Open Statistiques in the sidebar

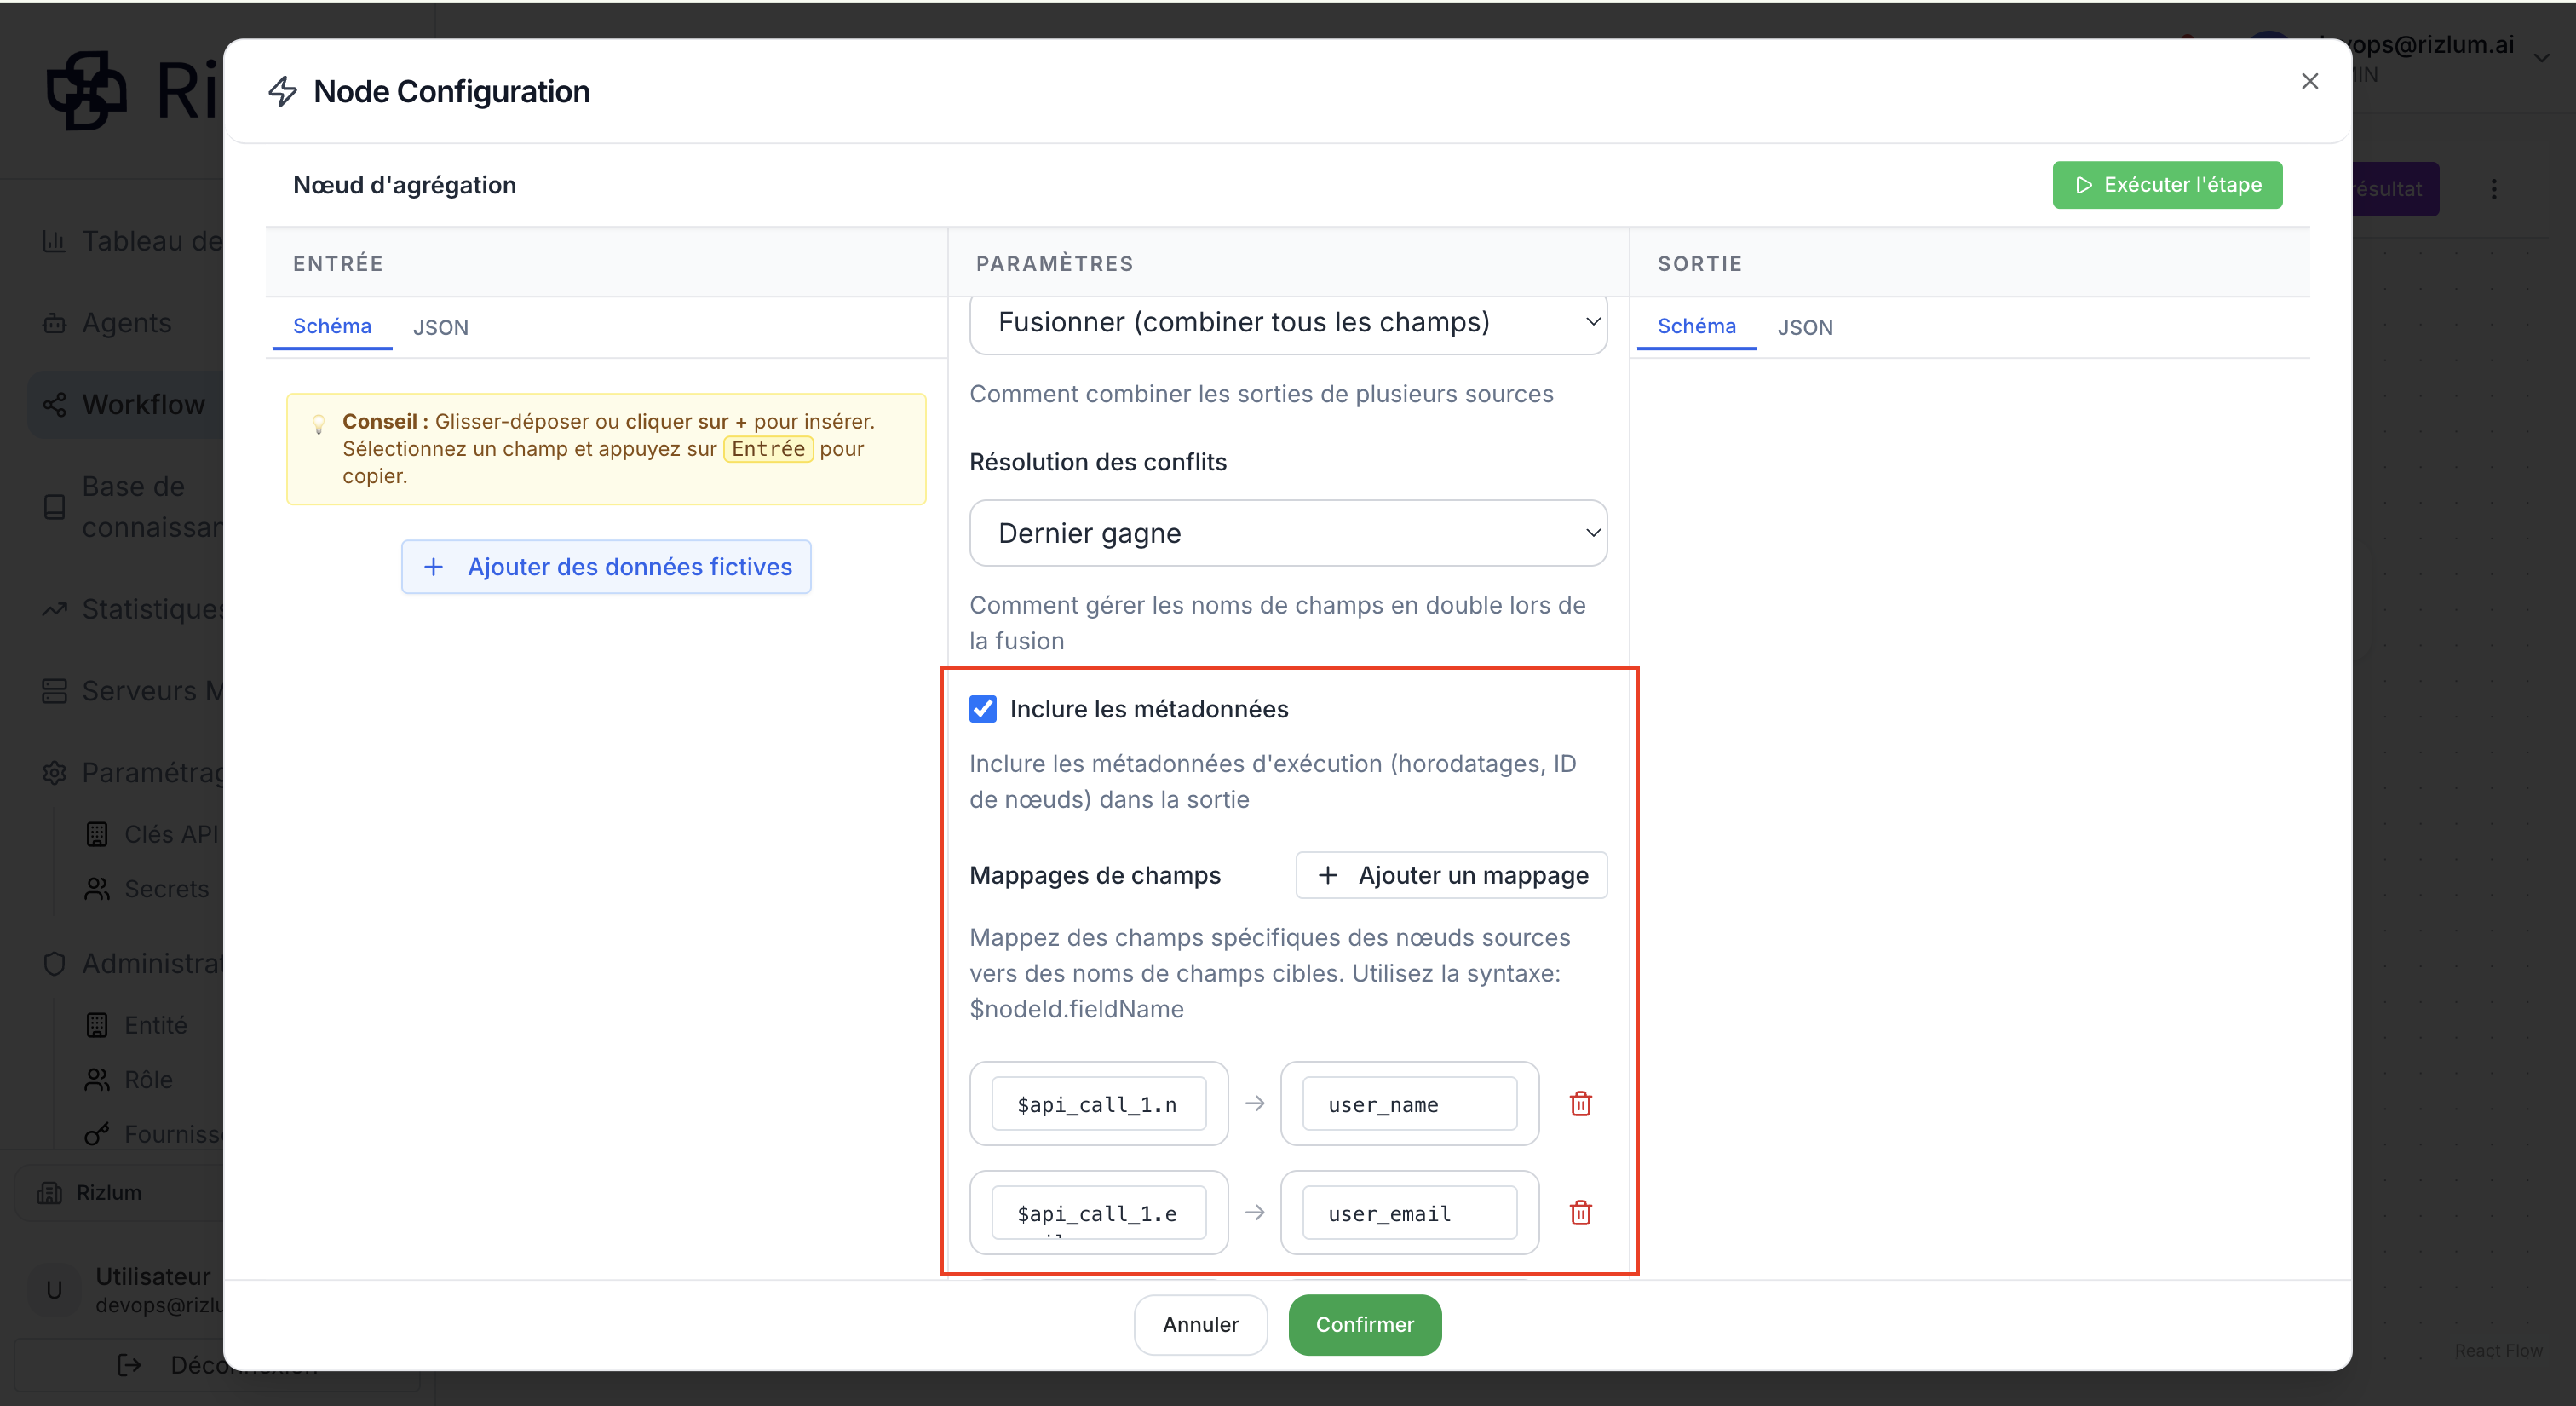pyautogui.click(x=130, y=609)
